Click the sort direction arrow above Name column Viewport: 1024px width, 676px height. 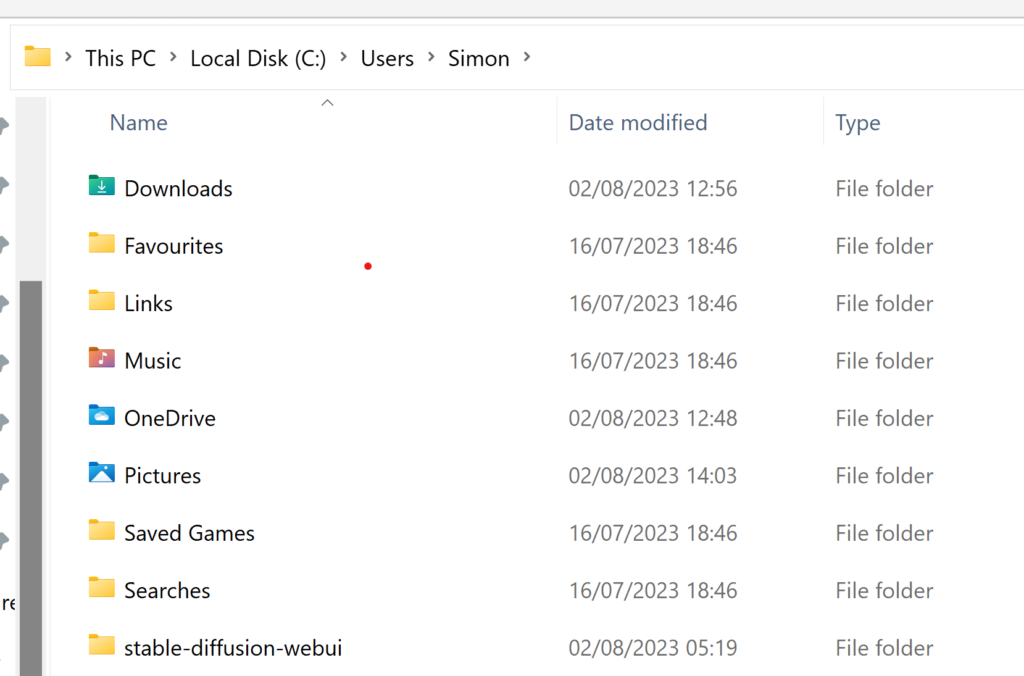tap(327, 102)
